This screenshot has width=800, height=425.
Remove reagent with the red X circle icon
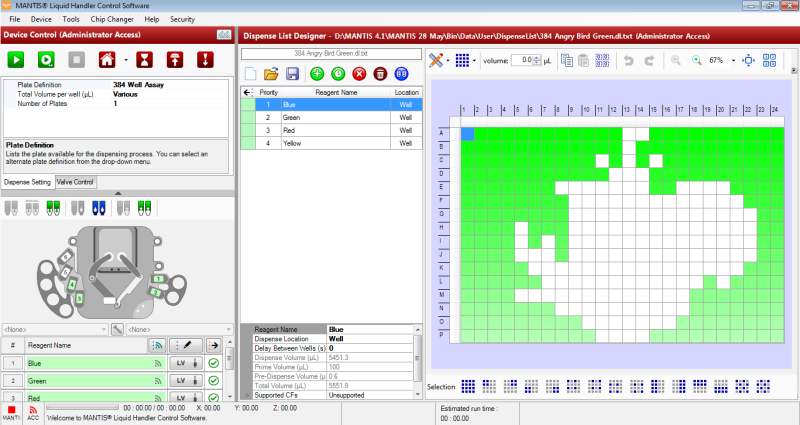coord(359,74)
